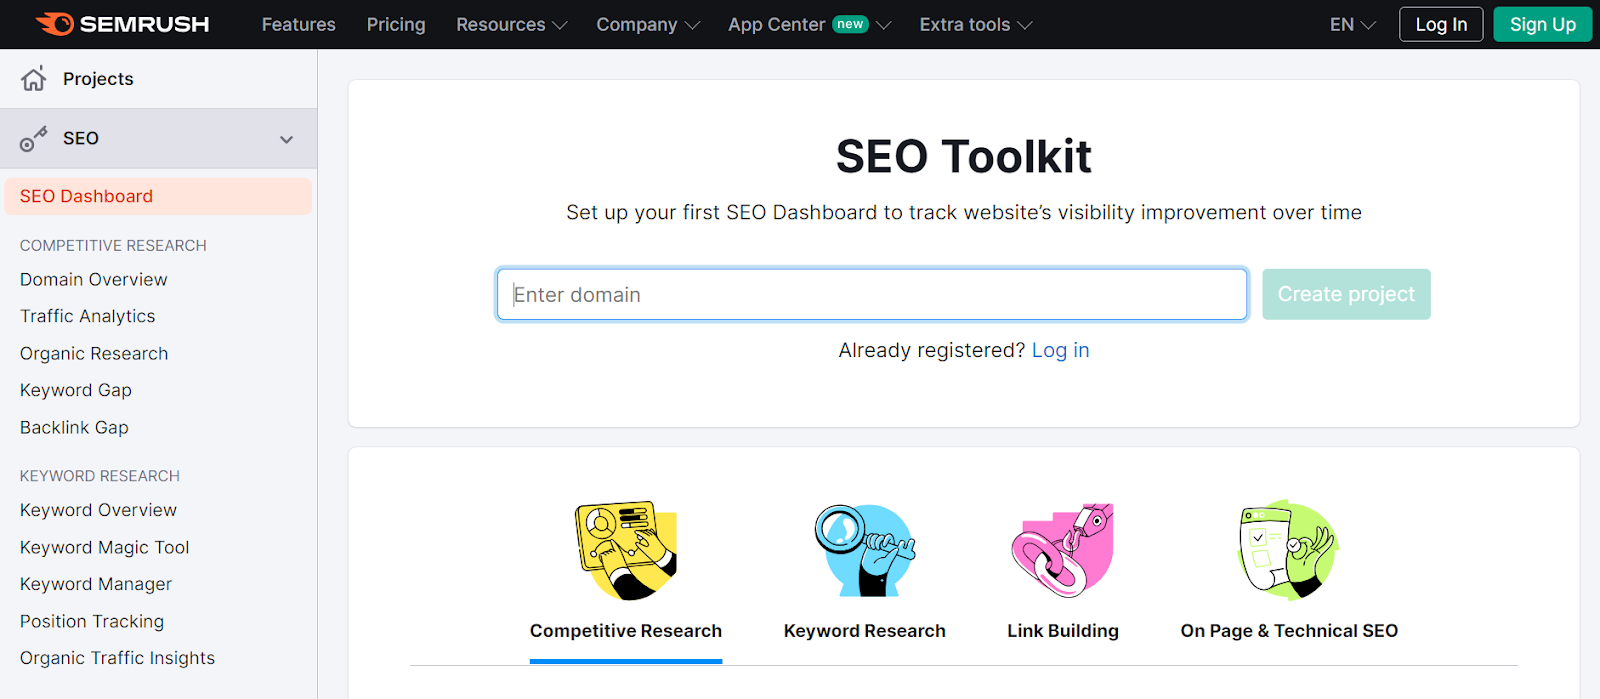Click the Create project button

click(x=1346, y=294)
